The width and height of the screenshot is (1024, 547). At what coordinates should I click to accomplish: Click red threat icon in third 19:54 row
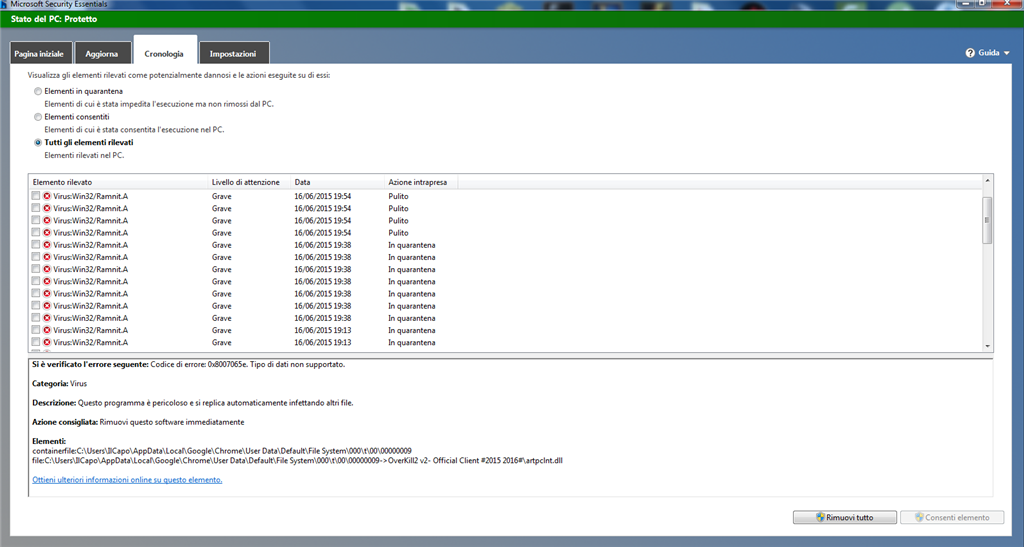point(47,221)
